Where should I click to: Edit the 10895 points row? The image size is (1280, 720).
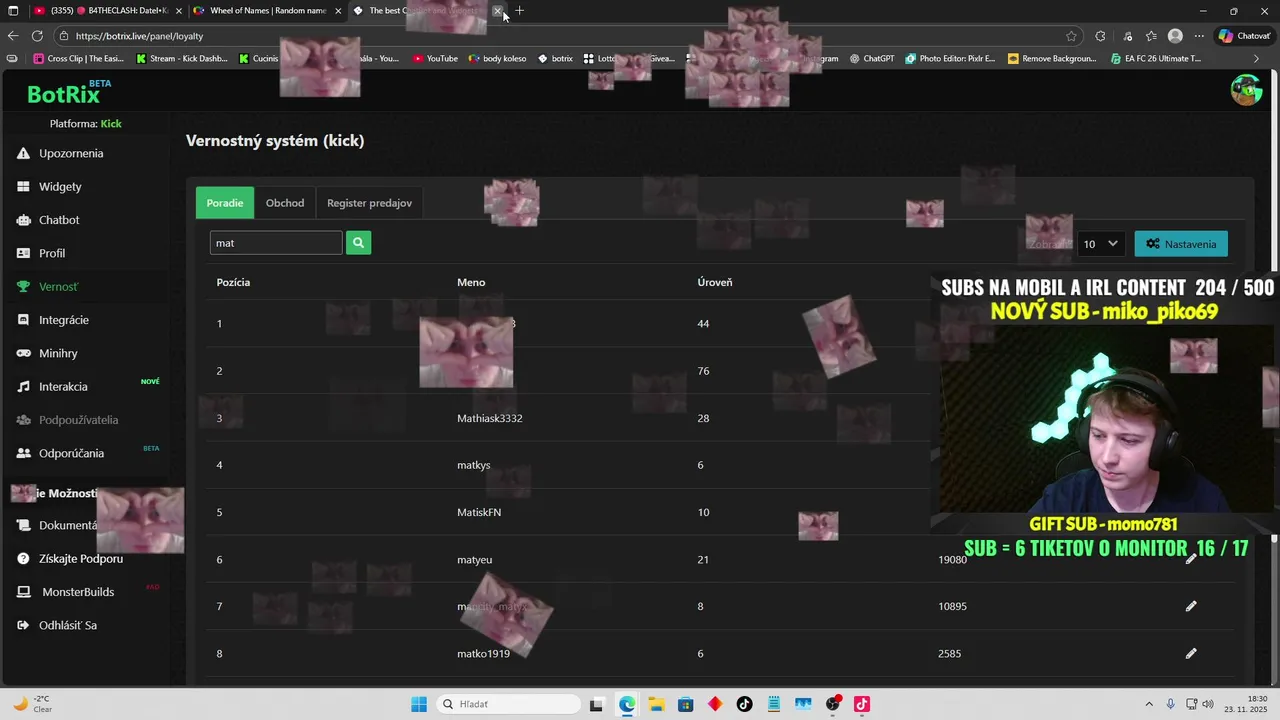coord(1190,606)
